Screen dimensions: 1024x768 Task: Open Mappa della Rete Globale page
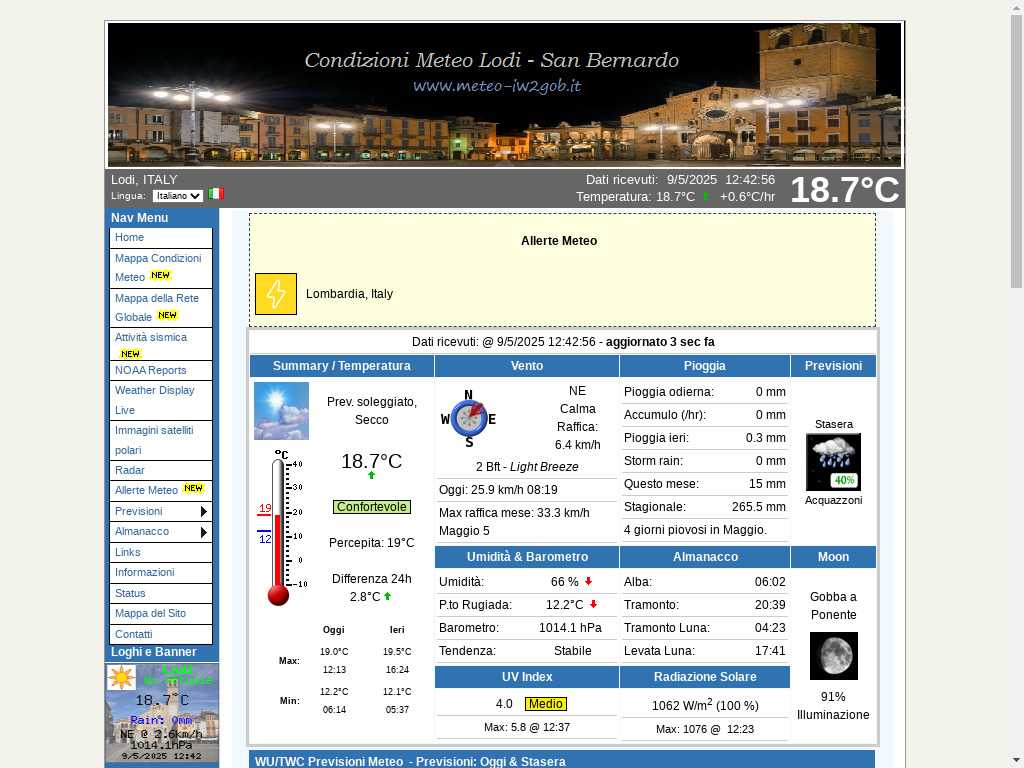161,308
